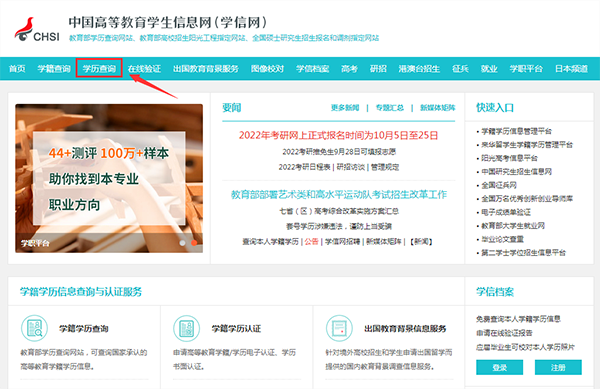Image resolution: width=600 pixels, height=389 pixels.
Task: Open 中国研究生招生信息网 quick link
Action: [x=517, y=171]
